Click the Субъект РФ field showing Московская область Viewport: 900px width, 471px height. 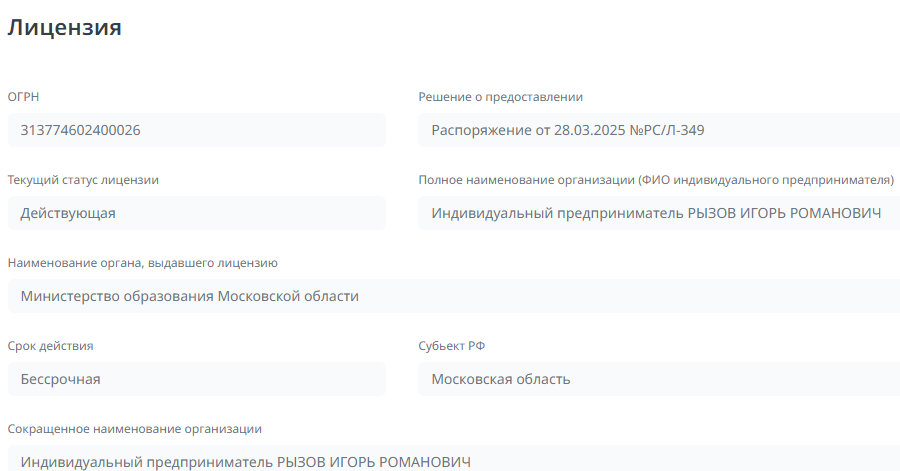coord(658,379)
